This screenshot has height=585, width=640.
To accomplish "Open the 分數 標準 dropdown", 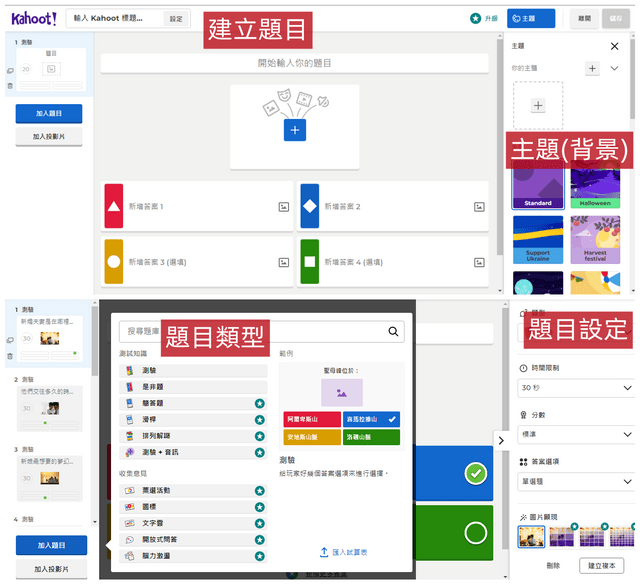I will pos(575,435).
